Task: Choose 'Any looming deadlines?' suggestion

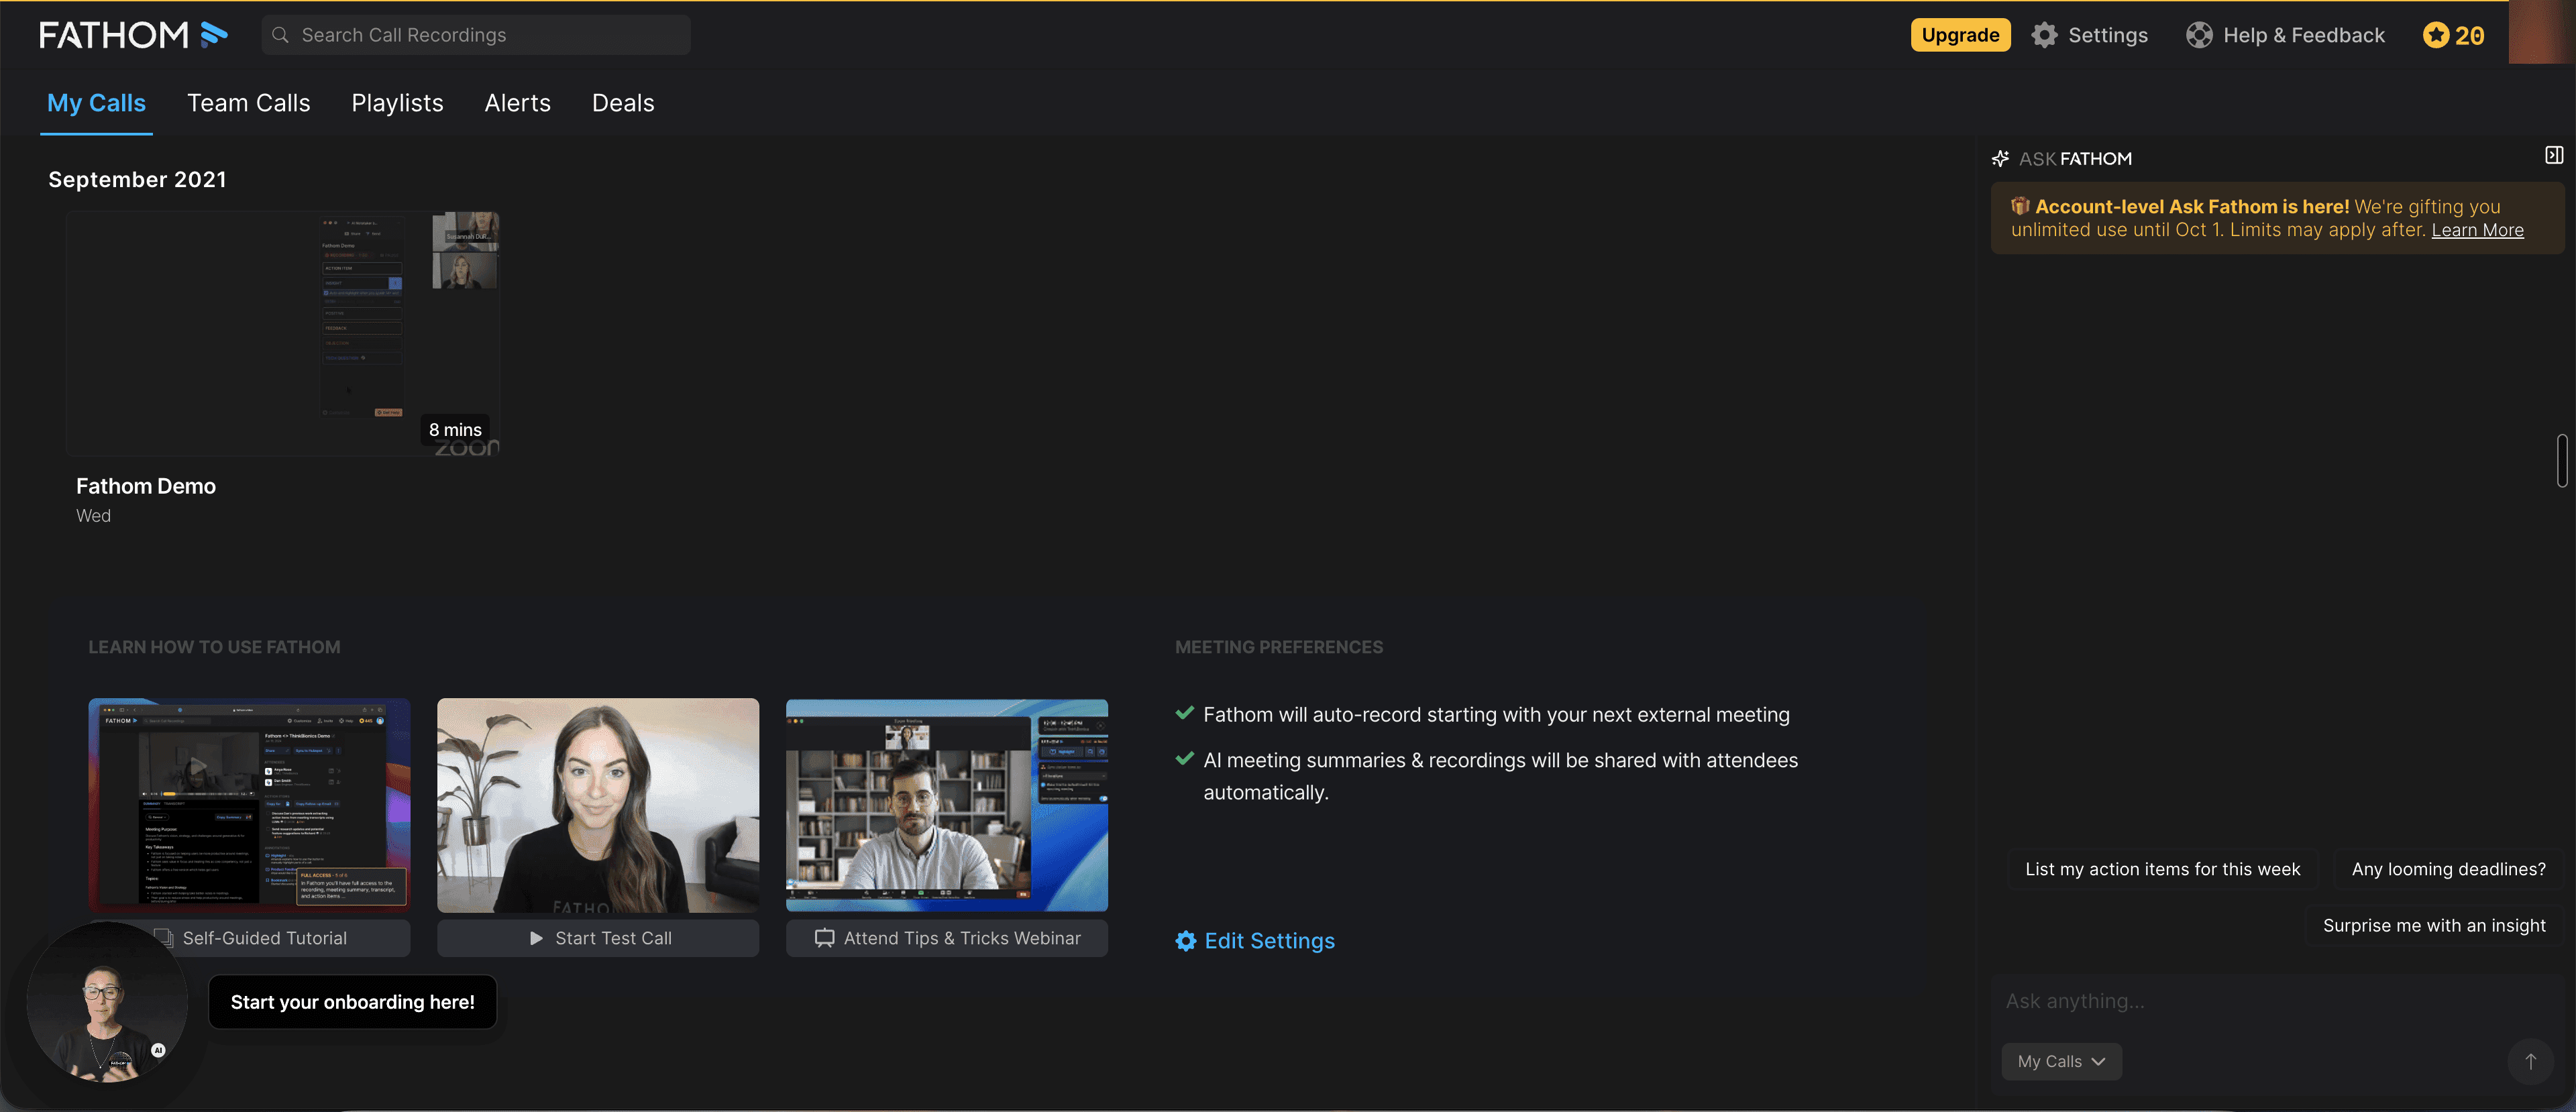Action: 2448,869
